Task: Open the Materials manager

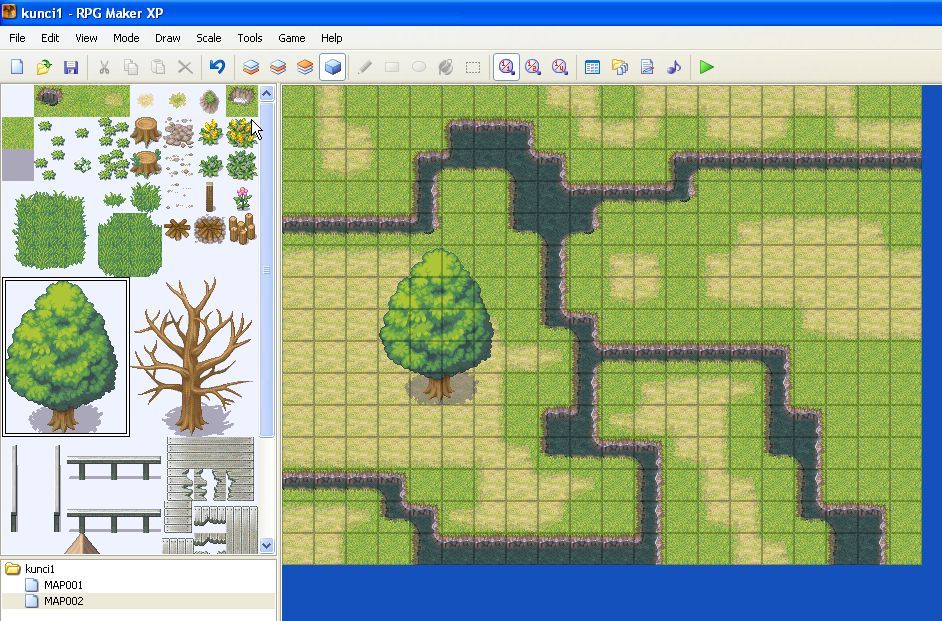Action: (x=619, y=67)
